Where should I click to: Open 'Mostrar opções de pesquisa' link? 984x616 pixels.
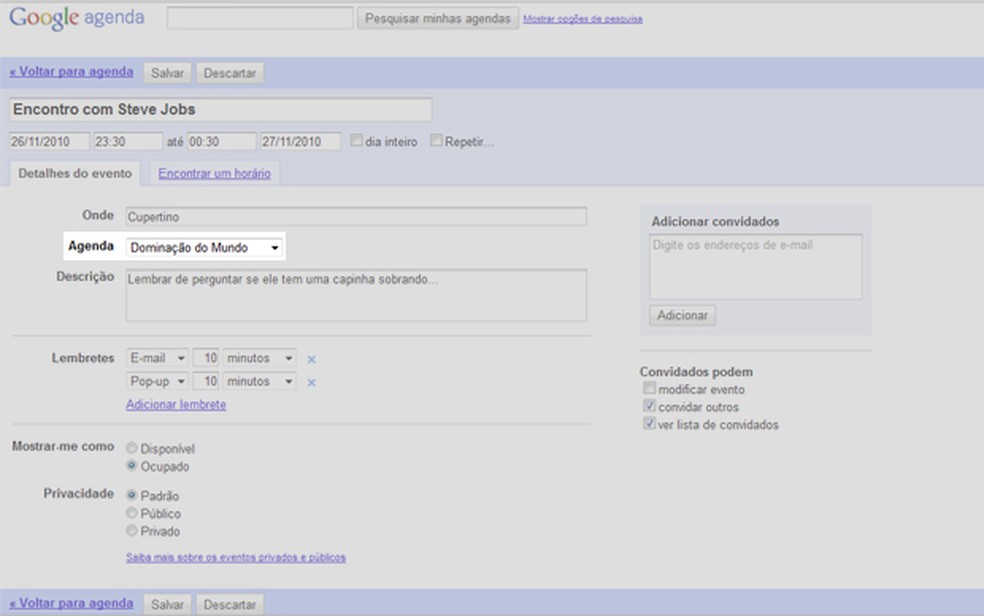click(582, 19)
